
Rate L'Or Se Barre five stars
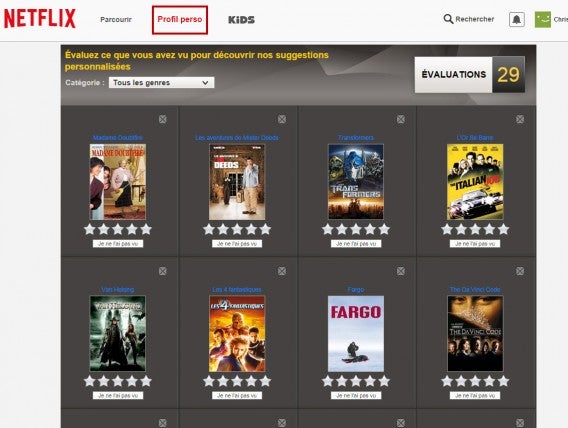pyautogui.click(x=503, y=229)
